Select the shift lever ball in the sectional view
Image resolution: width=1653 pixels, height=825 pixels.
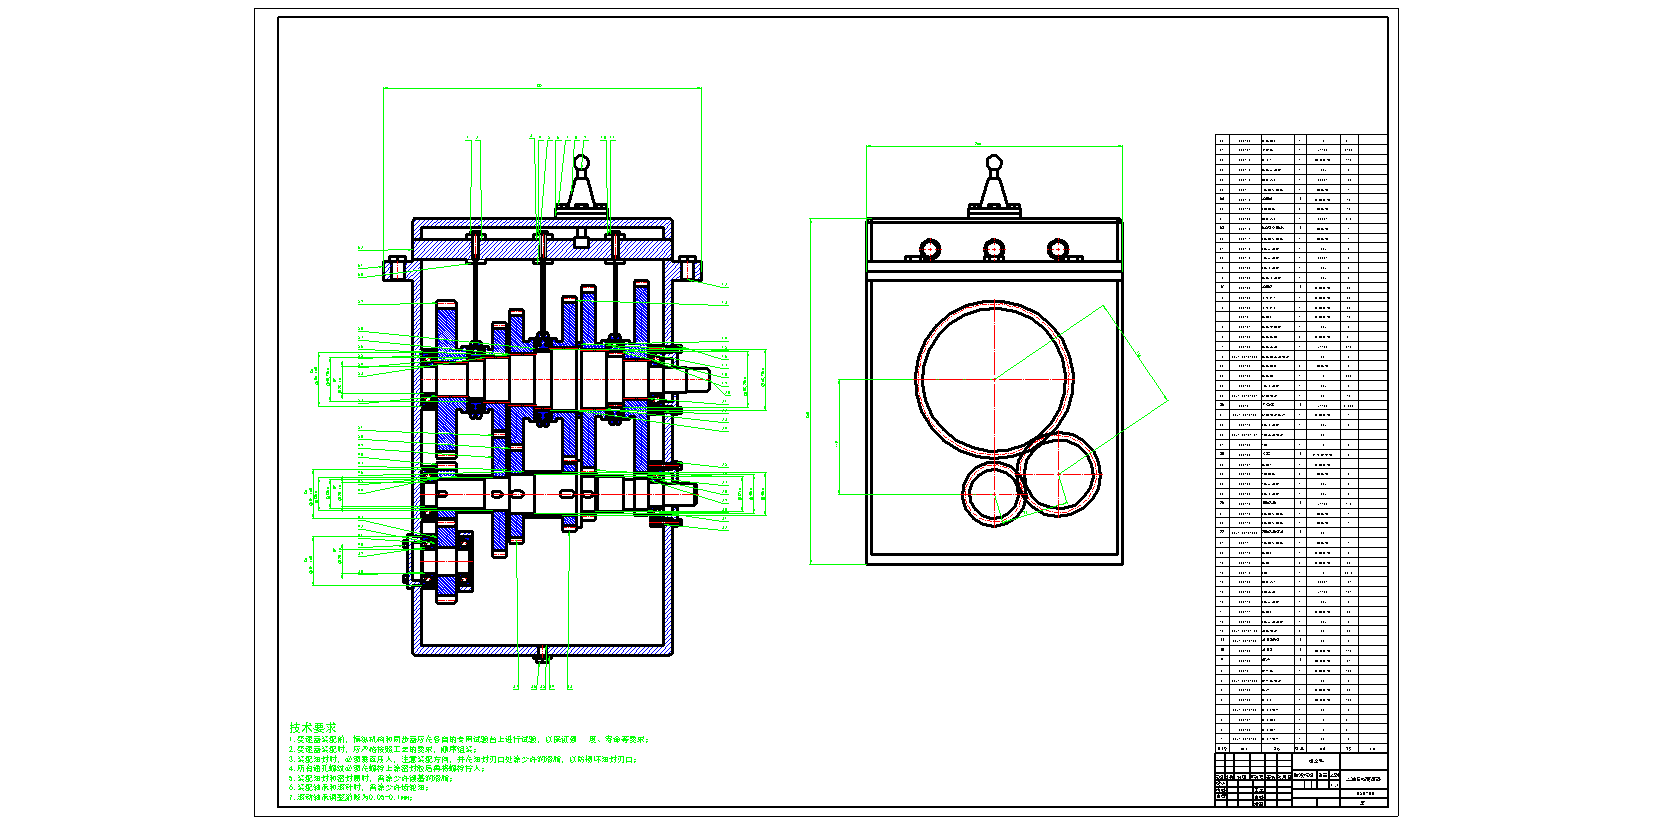click(x=582, y=163)
